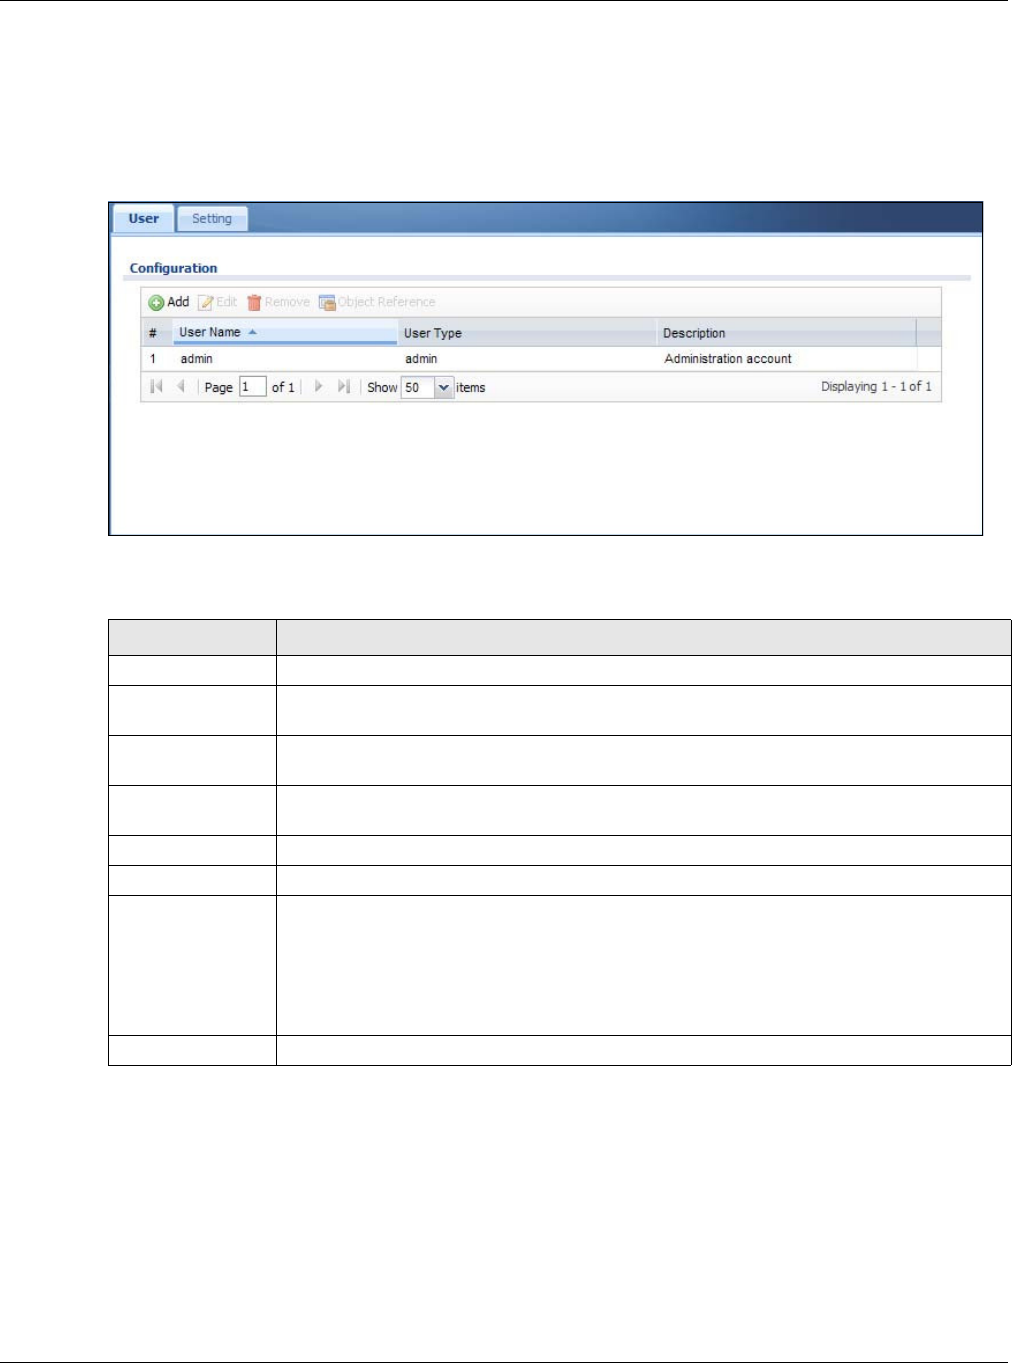Click the Edit button label

227,302
